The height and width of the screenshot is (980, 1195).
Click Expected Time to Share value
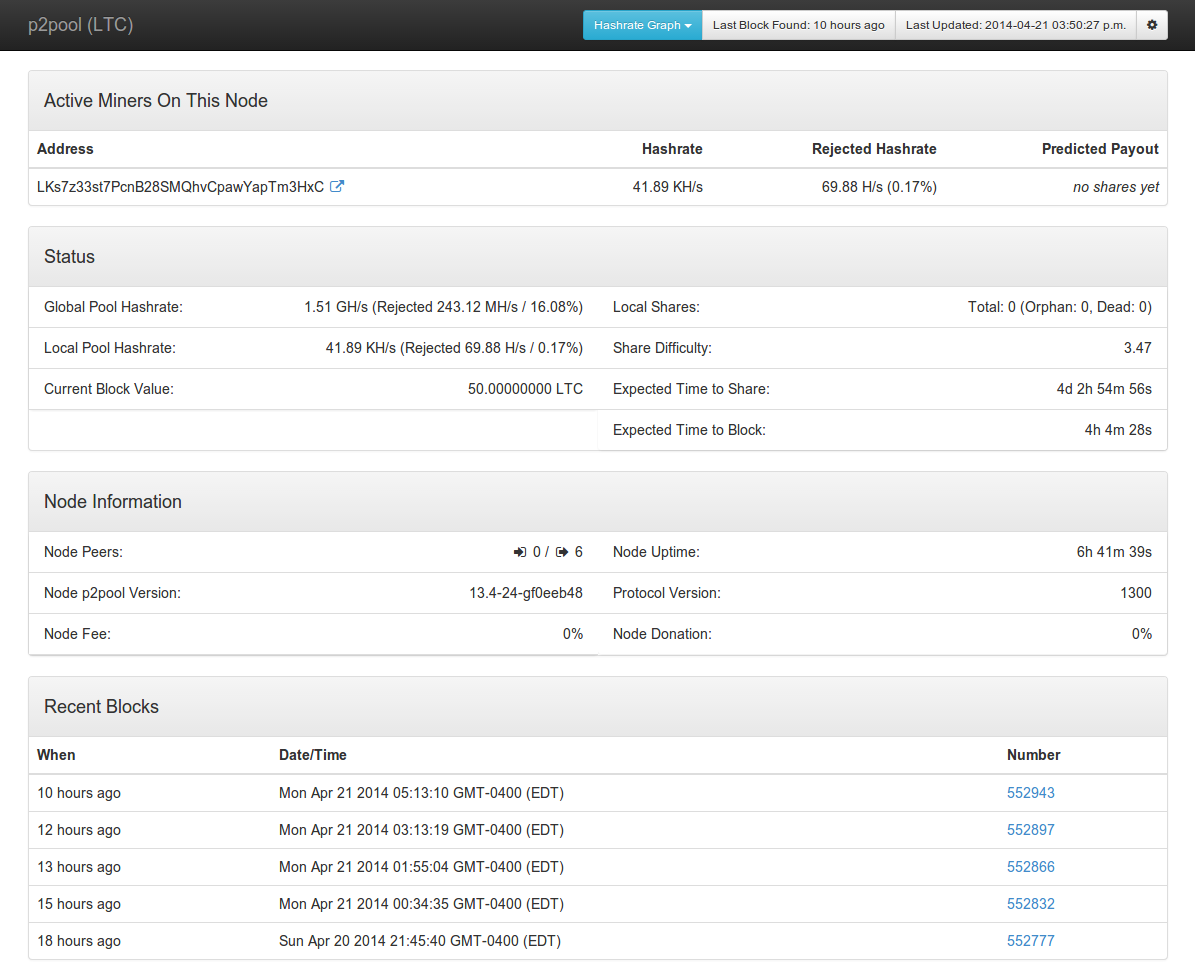[x=1104, y=389]
